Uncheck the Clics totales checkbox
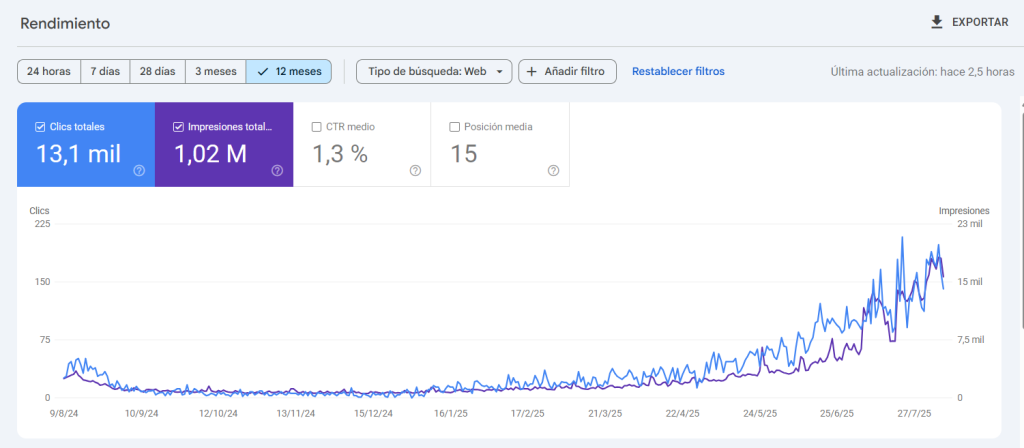 [x=40, y=127]
